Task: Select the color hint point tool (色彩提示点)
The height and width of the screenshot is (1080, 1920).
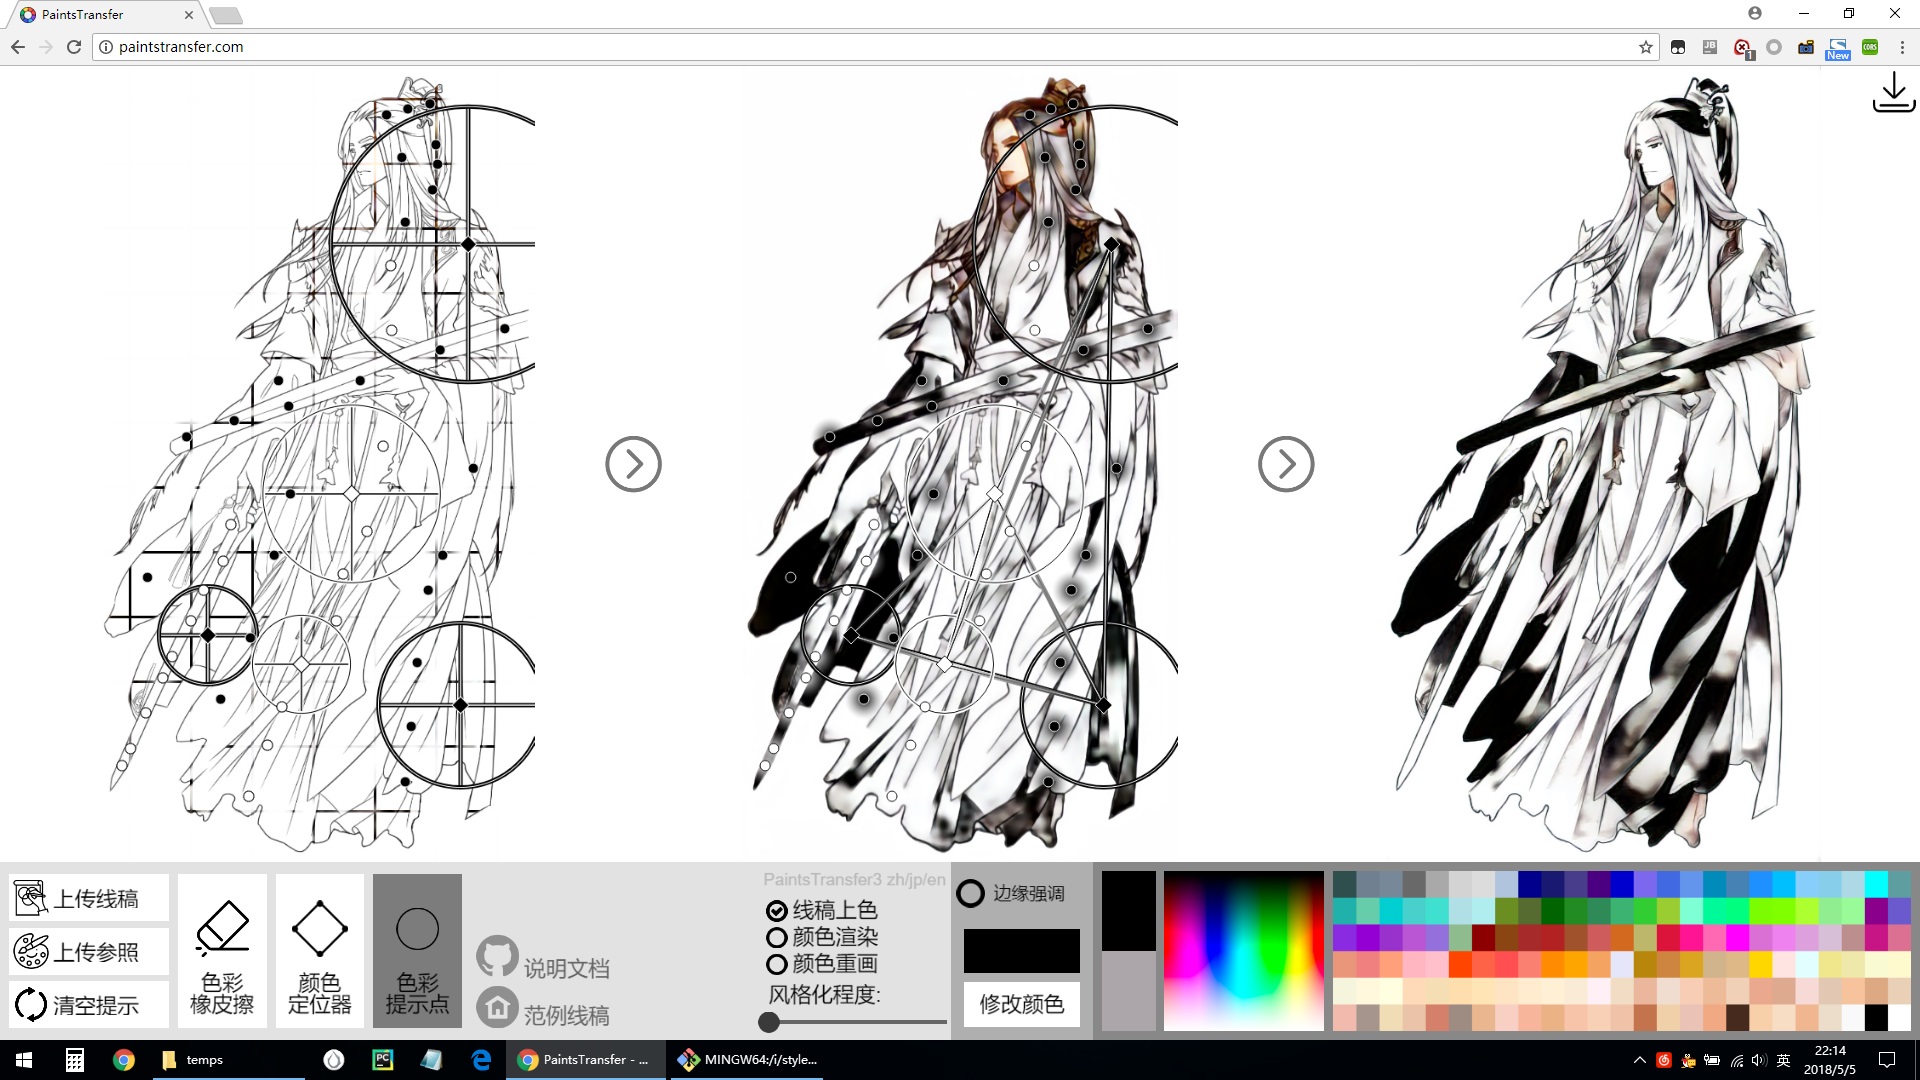Action: [417, 950]
